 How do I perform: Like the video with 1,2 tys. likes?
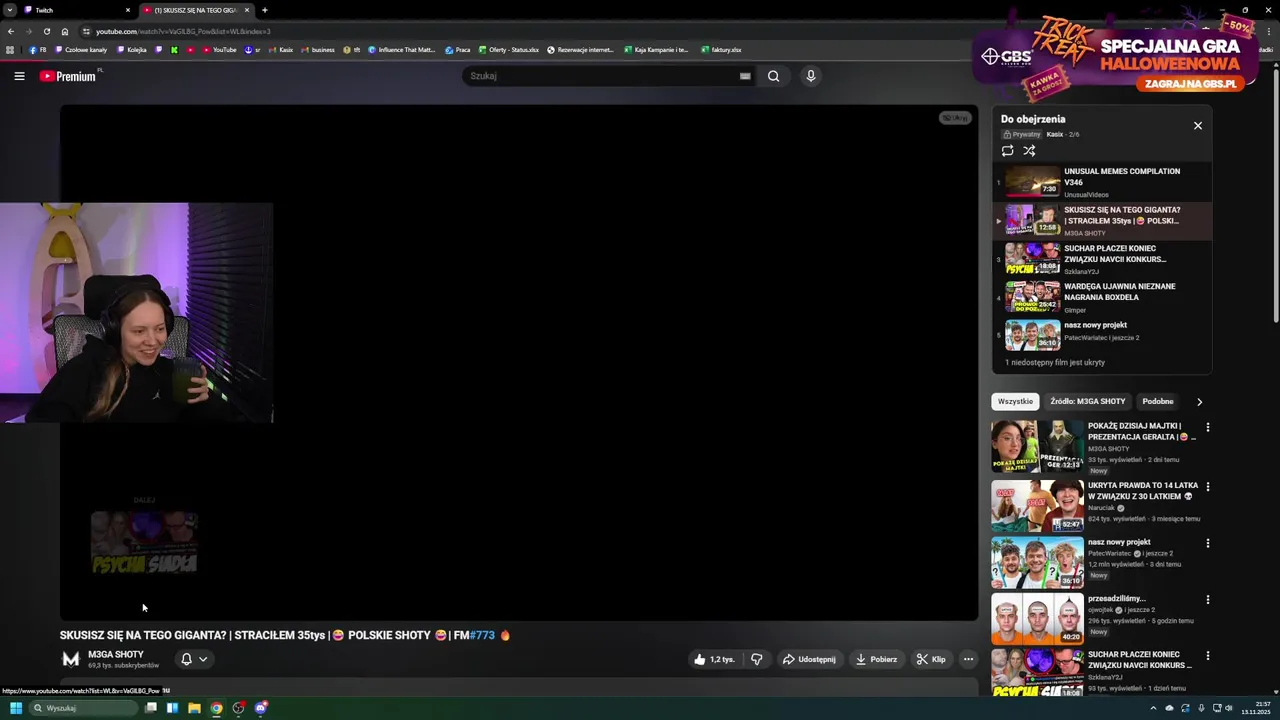click(x=714, y=659)
